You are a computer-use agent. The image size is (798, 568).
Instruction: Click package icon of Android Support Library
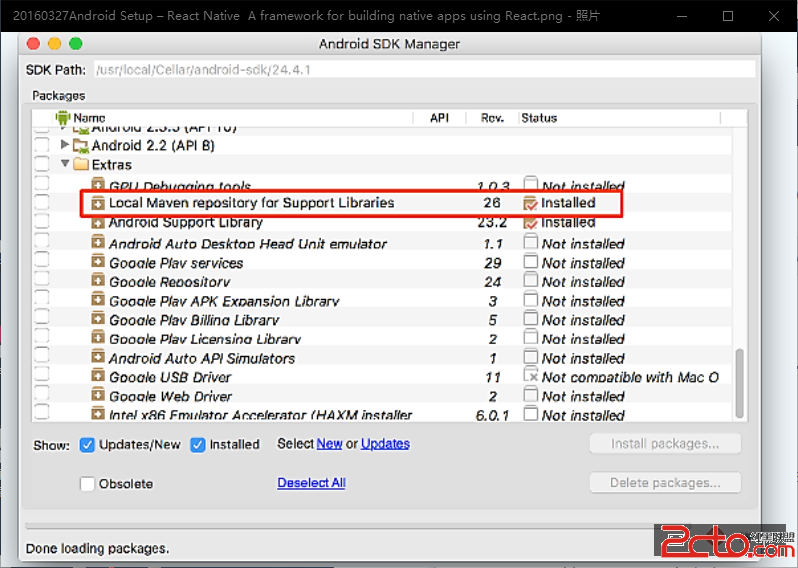(98, 222)
